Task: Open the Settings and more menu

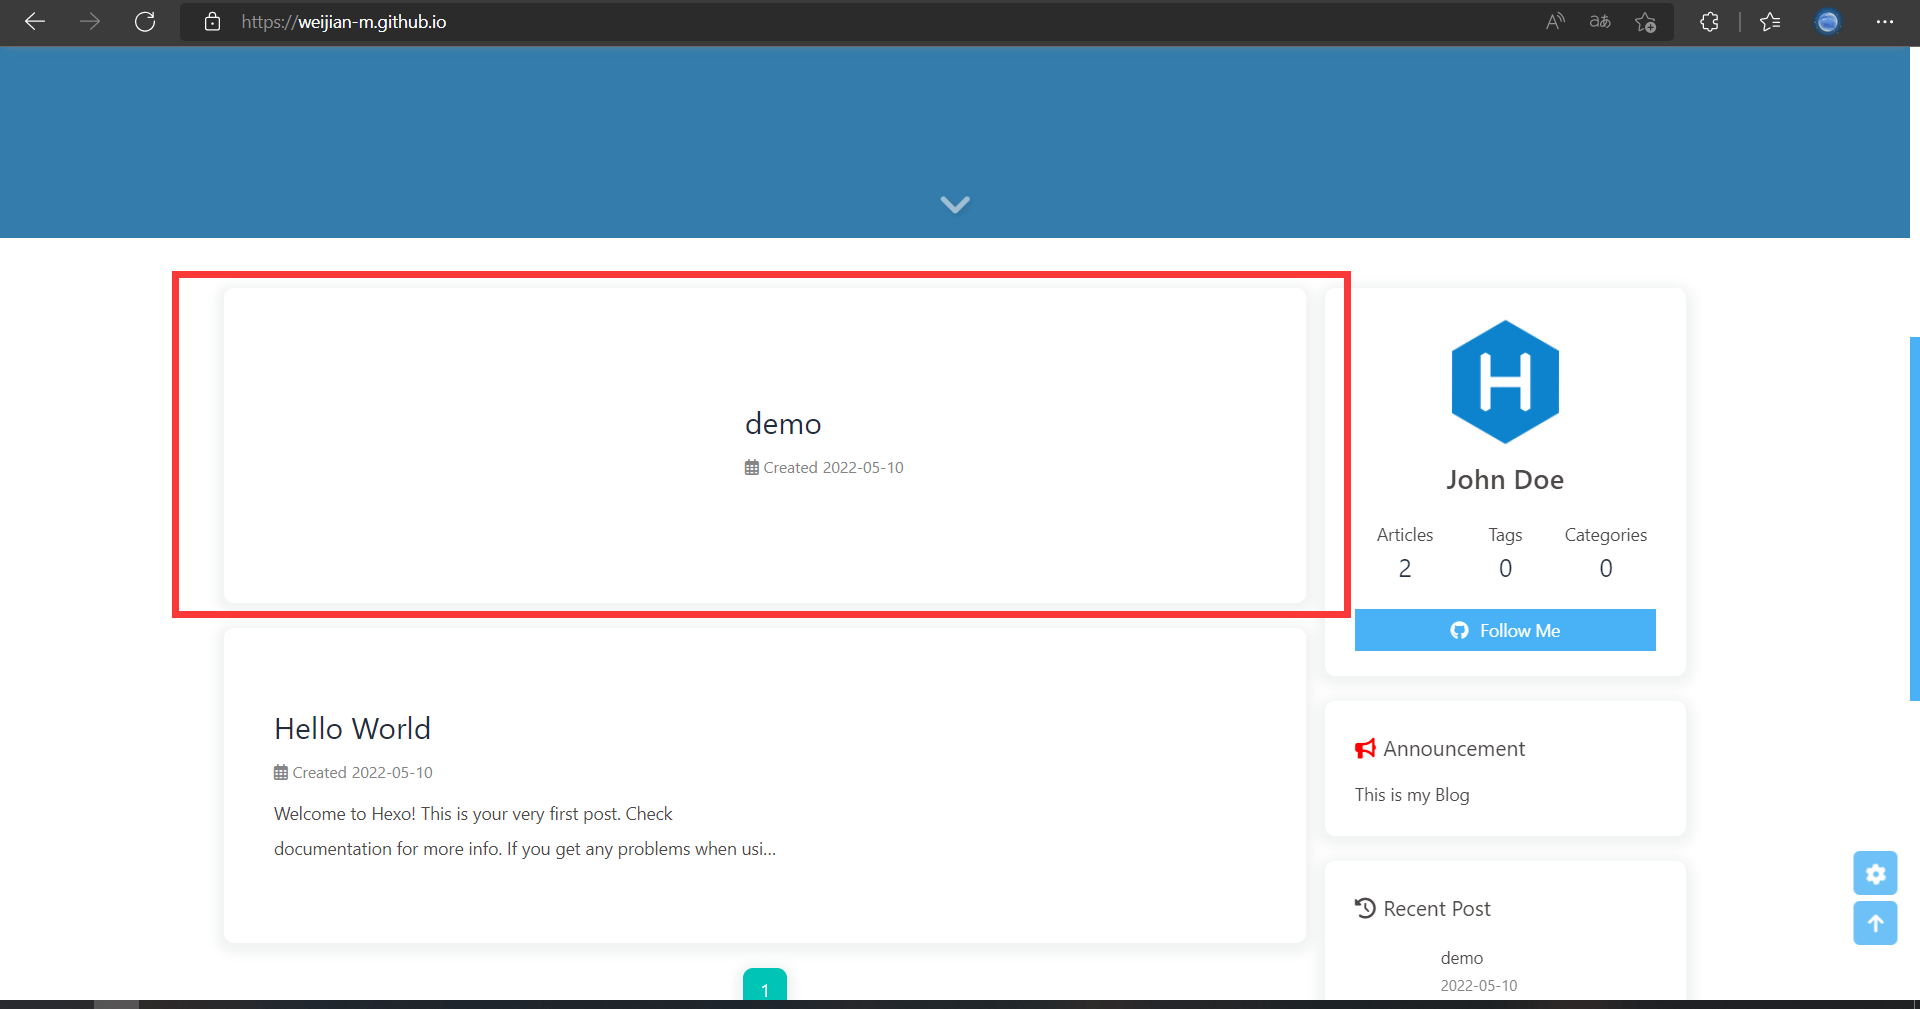Action: coord(1886,22)
